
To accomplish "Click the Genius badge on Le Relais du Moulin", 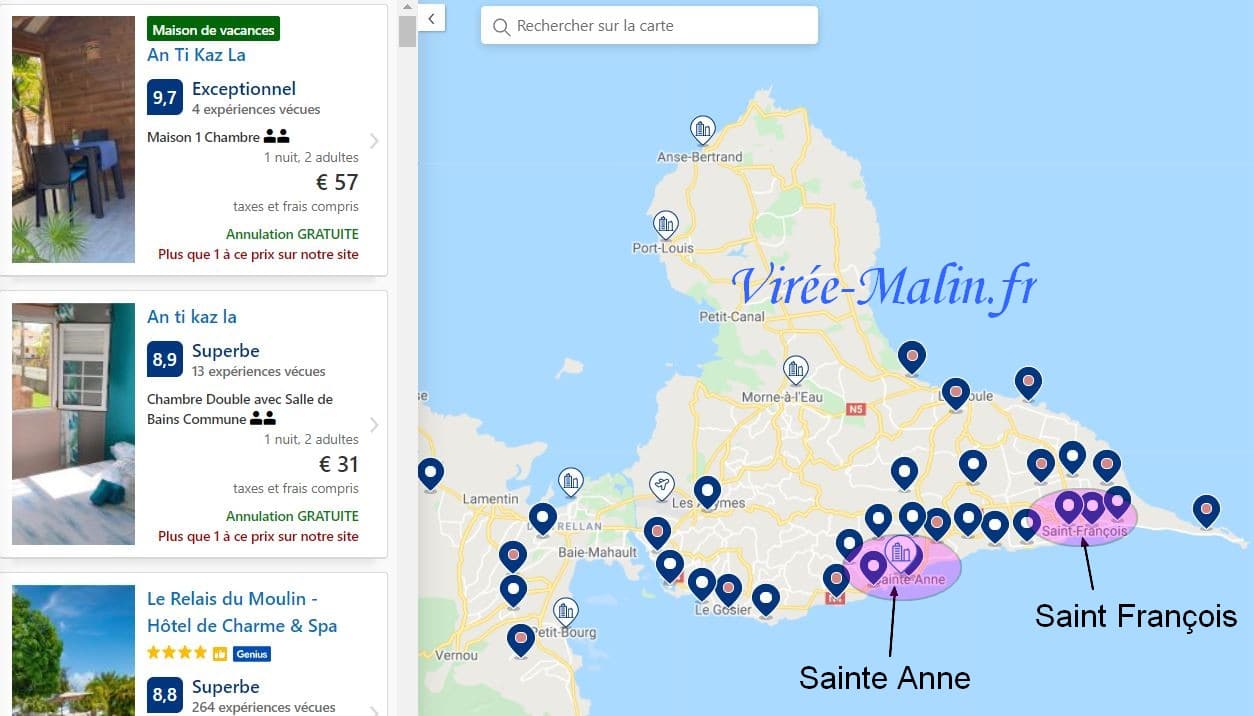I will 251,654.
